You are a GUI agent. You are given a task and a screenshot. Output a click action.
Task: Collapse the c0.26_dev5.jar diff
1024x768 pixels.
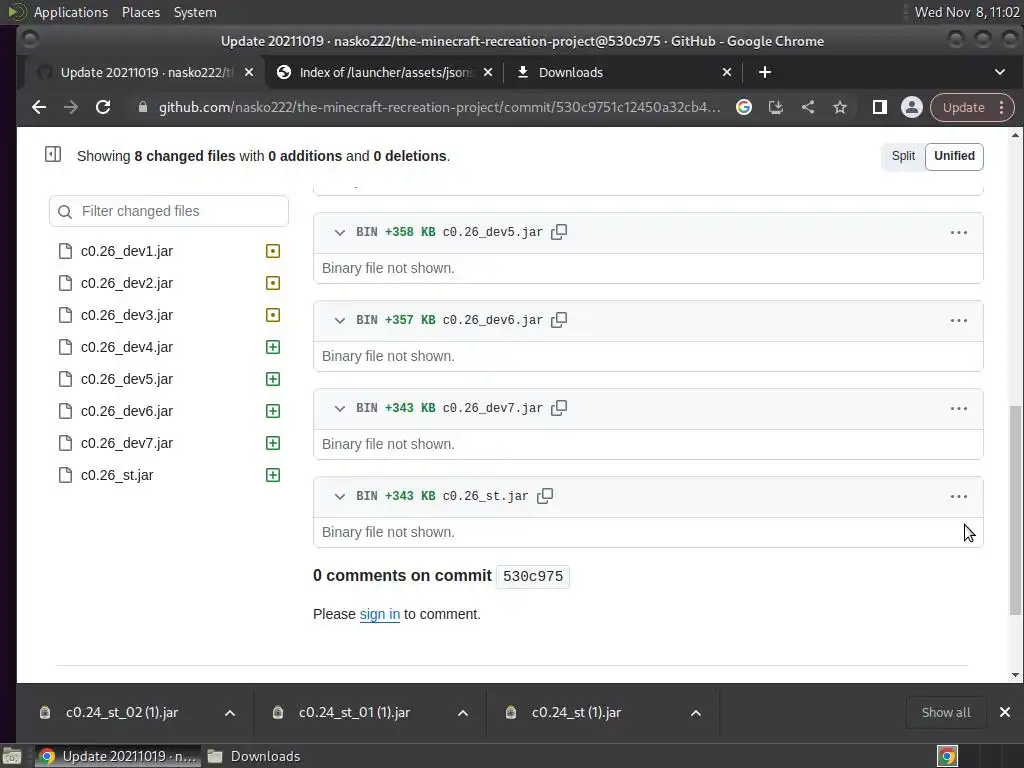point(340,232)
